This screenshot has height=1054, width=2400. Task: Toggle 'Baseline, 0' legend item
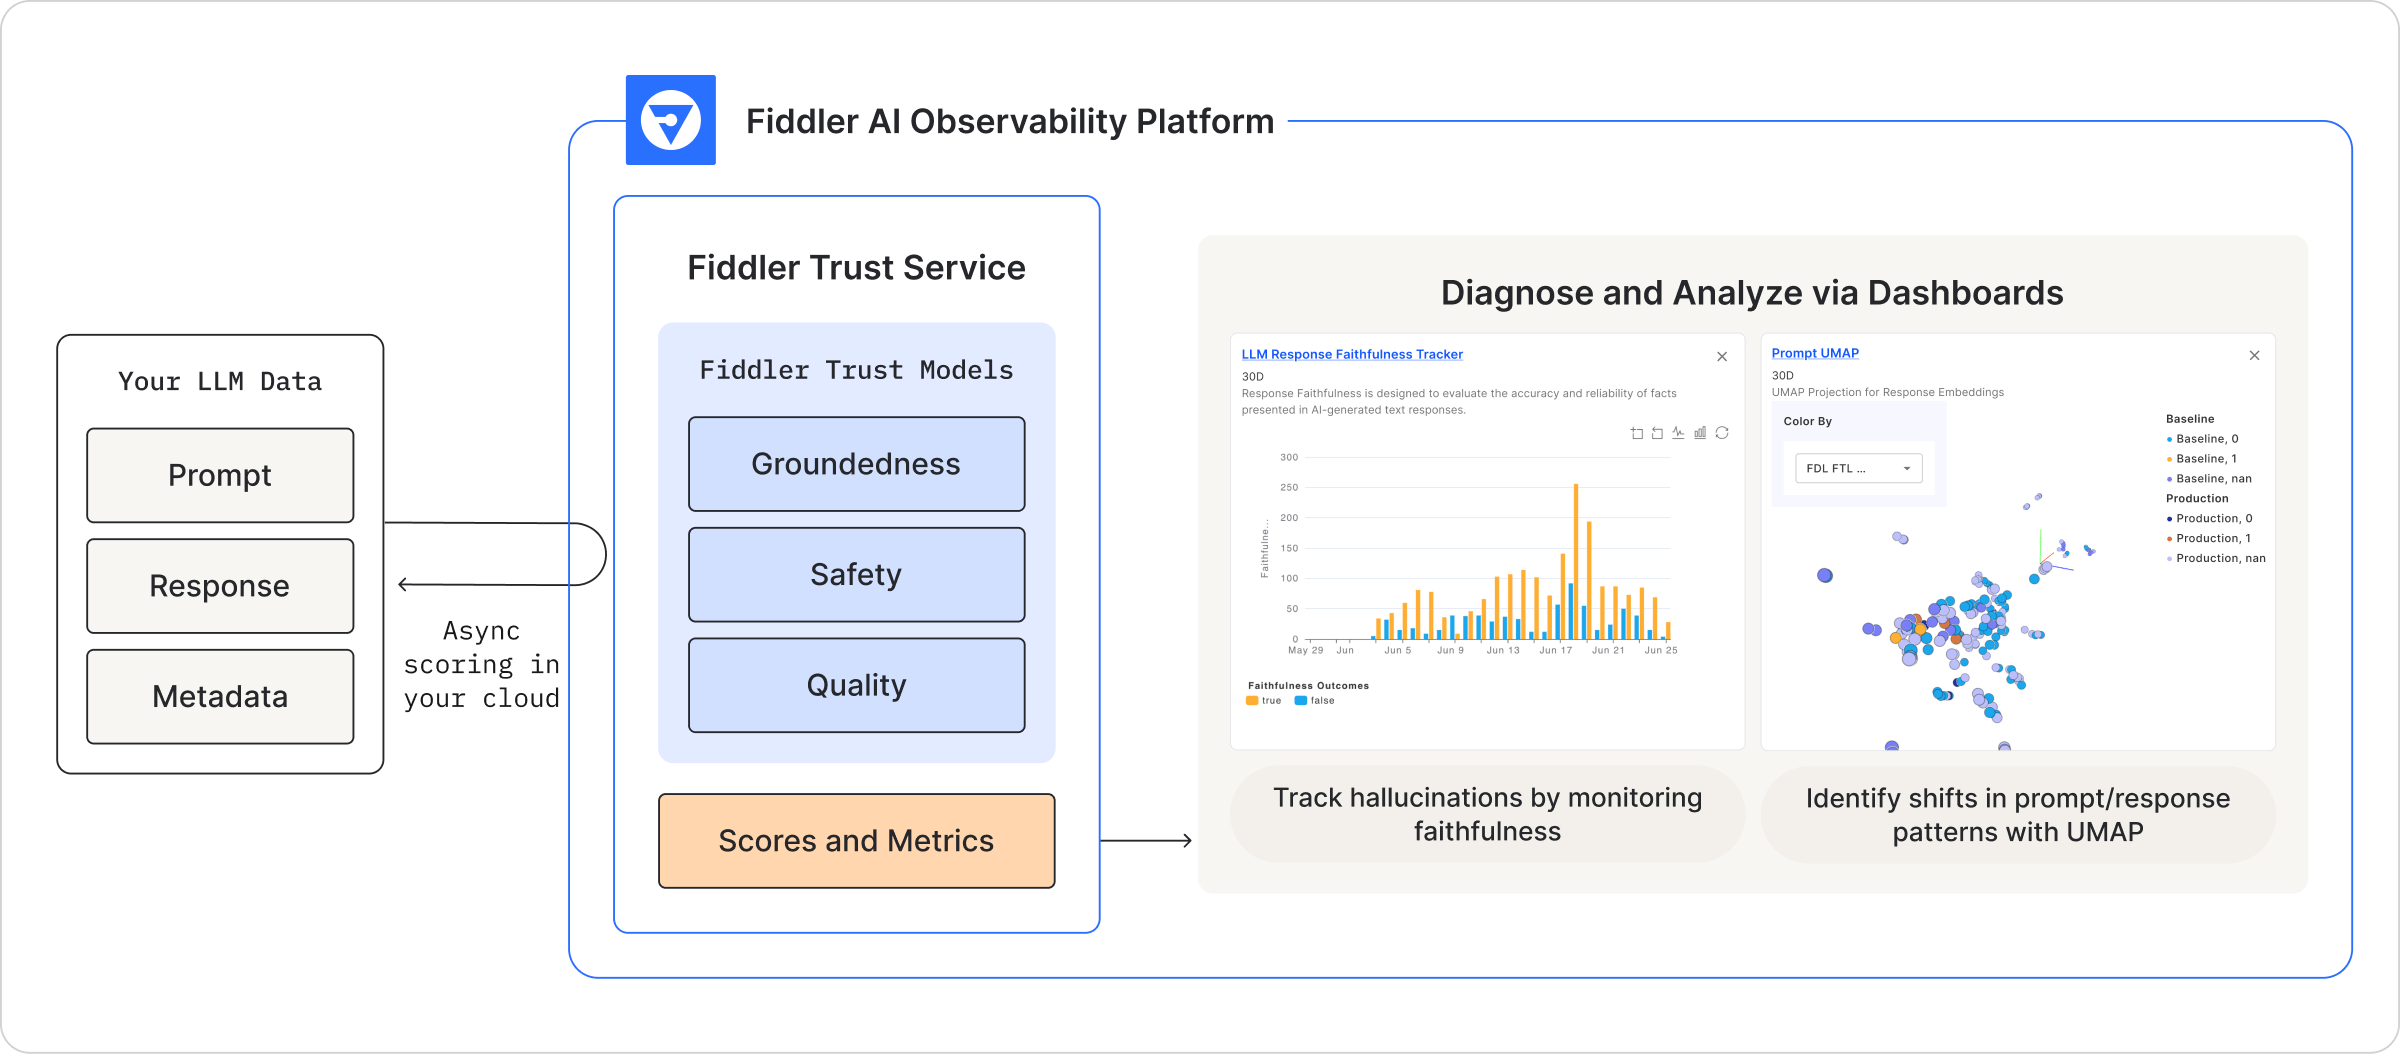click(2203, 439)
